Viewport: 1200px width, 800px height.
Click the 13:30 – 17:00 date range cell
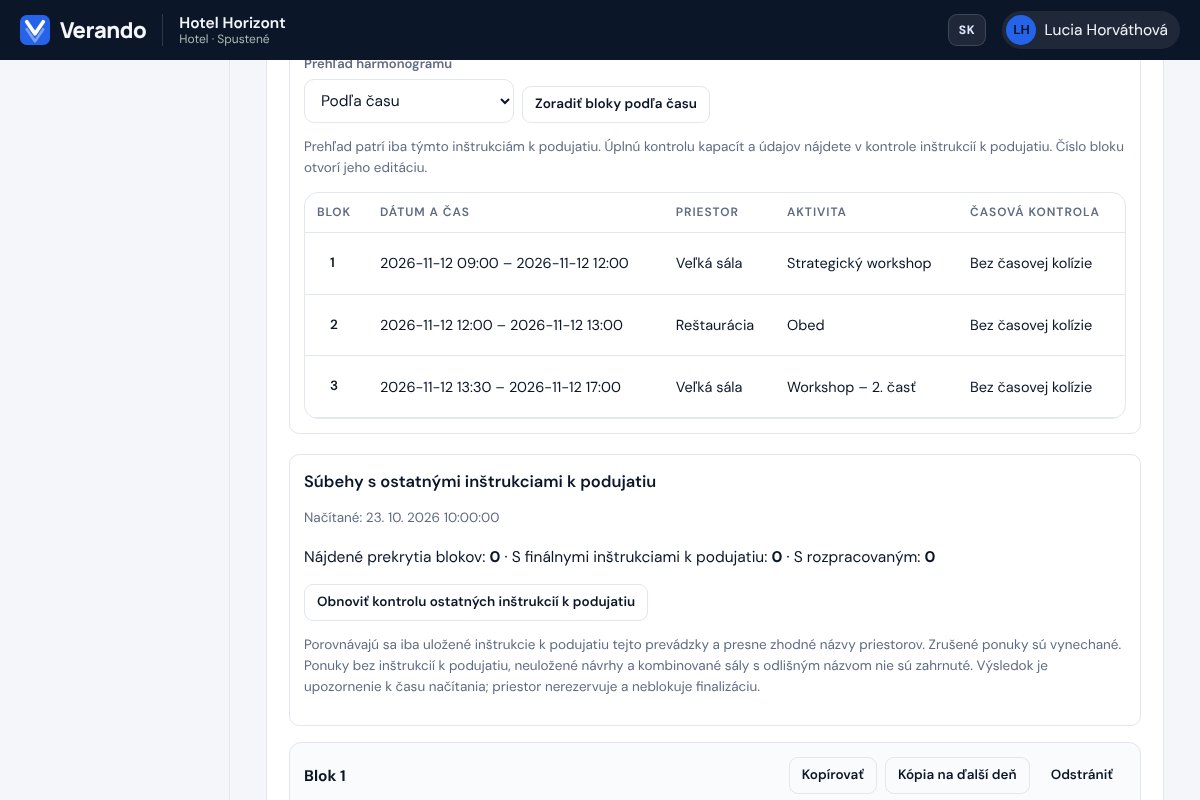(x=500, y=387)
